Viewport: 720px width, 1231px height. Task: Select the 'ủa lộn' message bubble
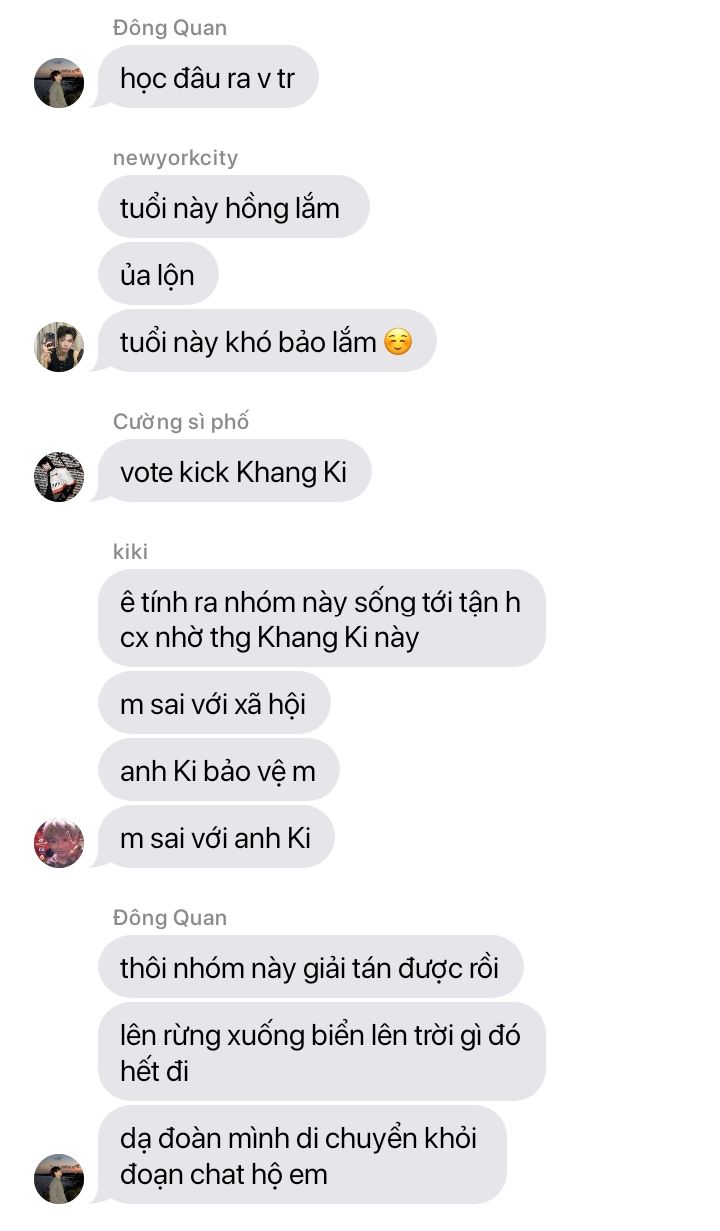pos(158,274)
